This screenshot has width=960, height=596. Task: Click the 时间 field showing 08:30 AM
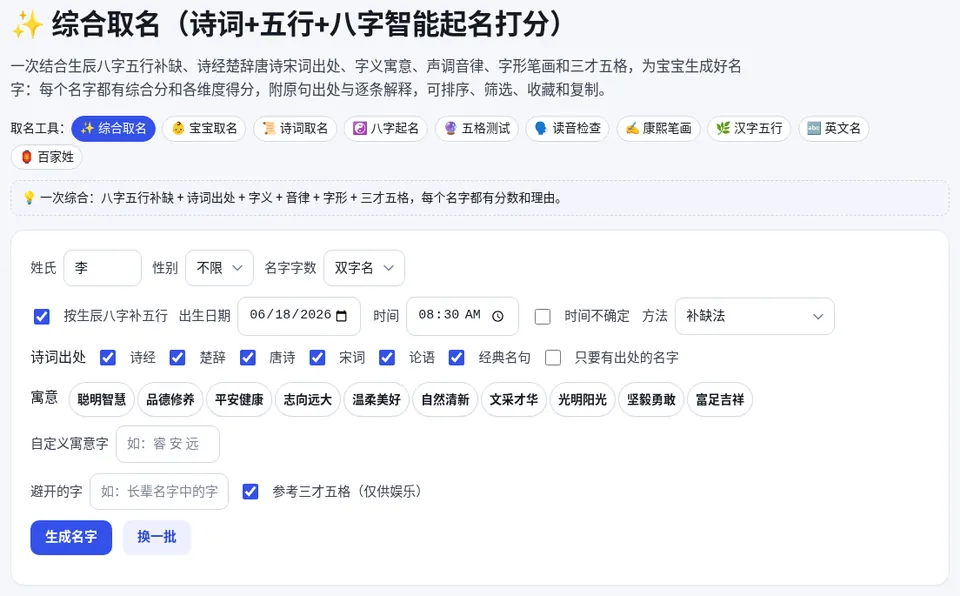tap(462, 316)
